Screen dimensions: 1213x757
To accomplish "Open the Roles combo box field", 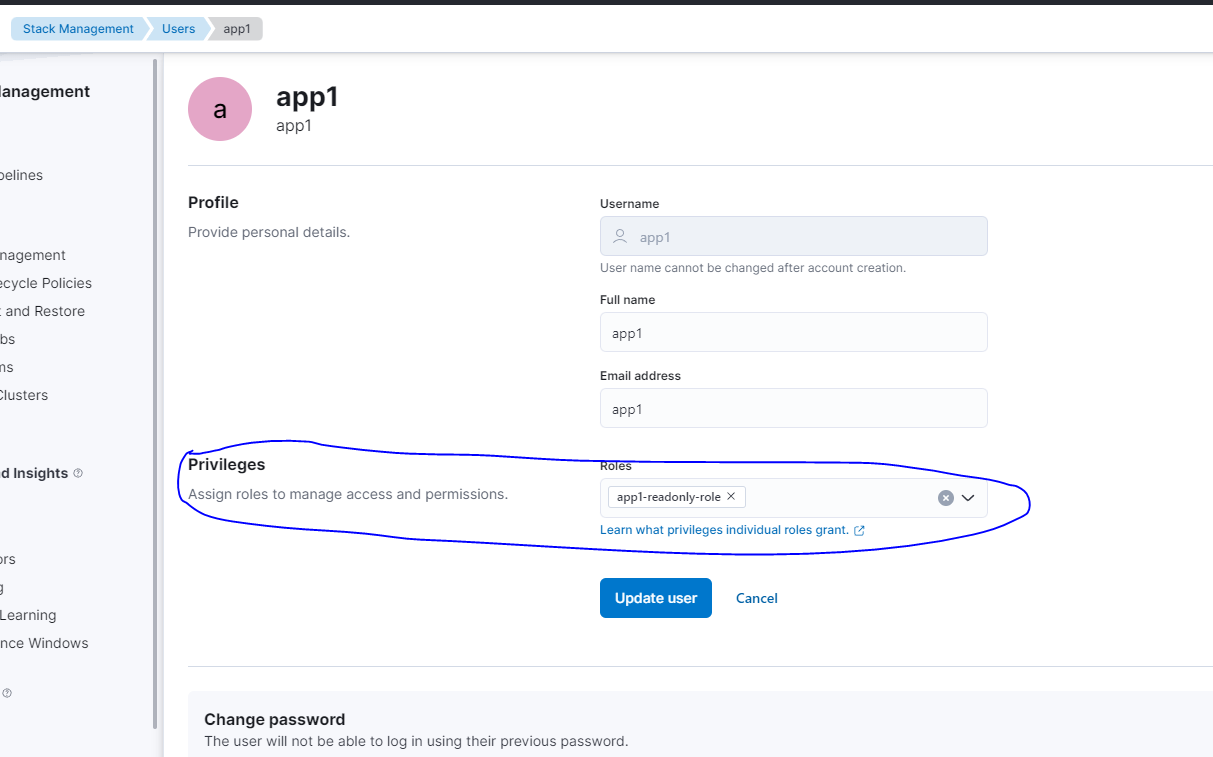I will point(838,498).
